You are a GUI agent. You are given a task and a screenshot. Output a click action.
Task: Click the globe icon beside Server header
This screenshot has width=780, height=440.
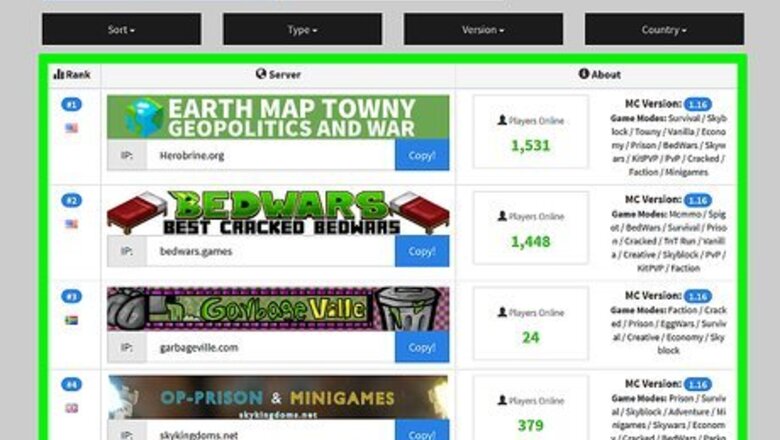(261, 74)
